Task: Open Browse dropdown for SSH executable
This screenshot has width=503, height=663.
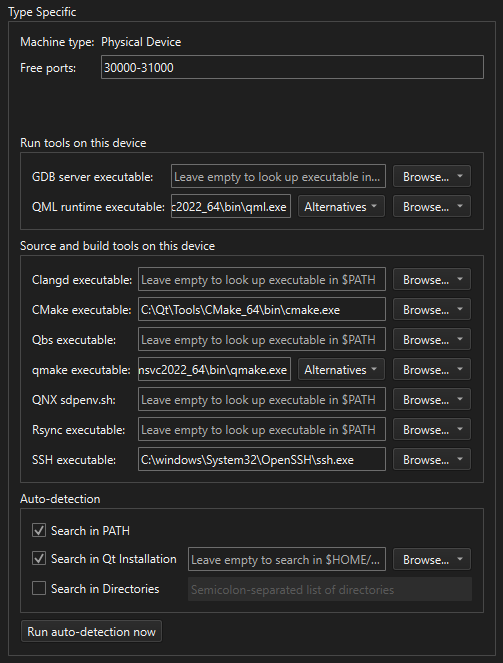Action: pos(432,460)
